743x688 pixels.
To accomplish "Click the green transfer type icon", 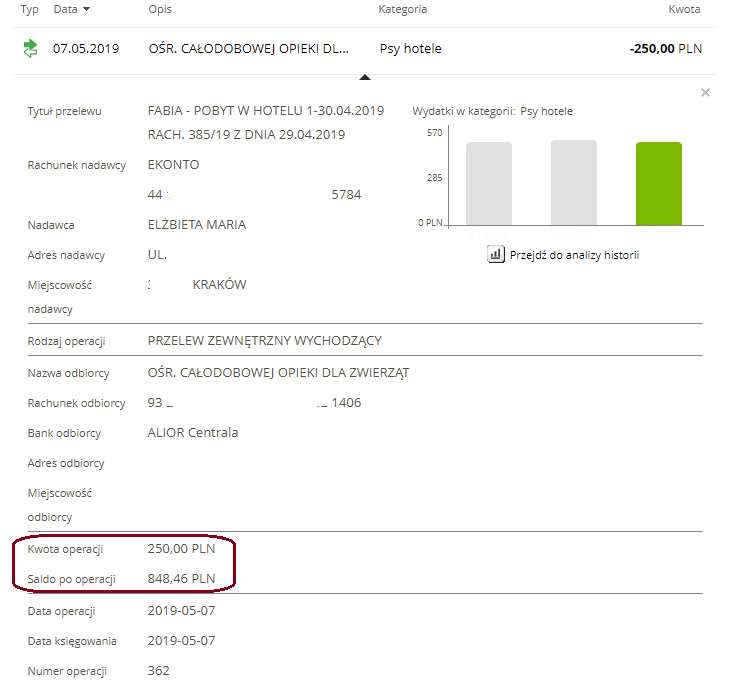I will (30, 48).
